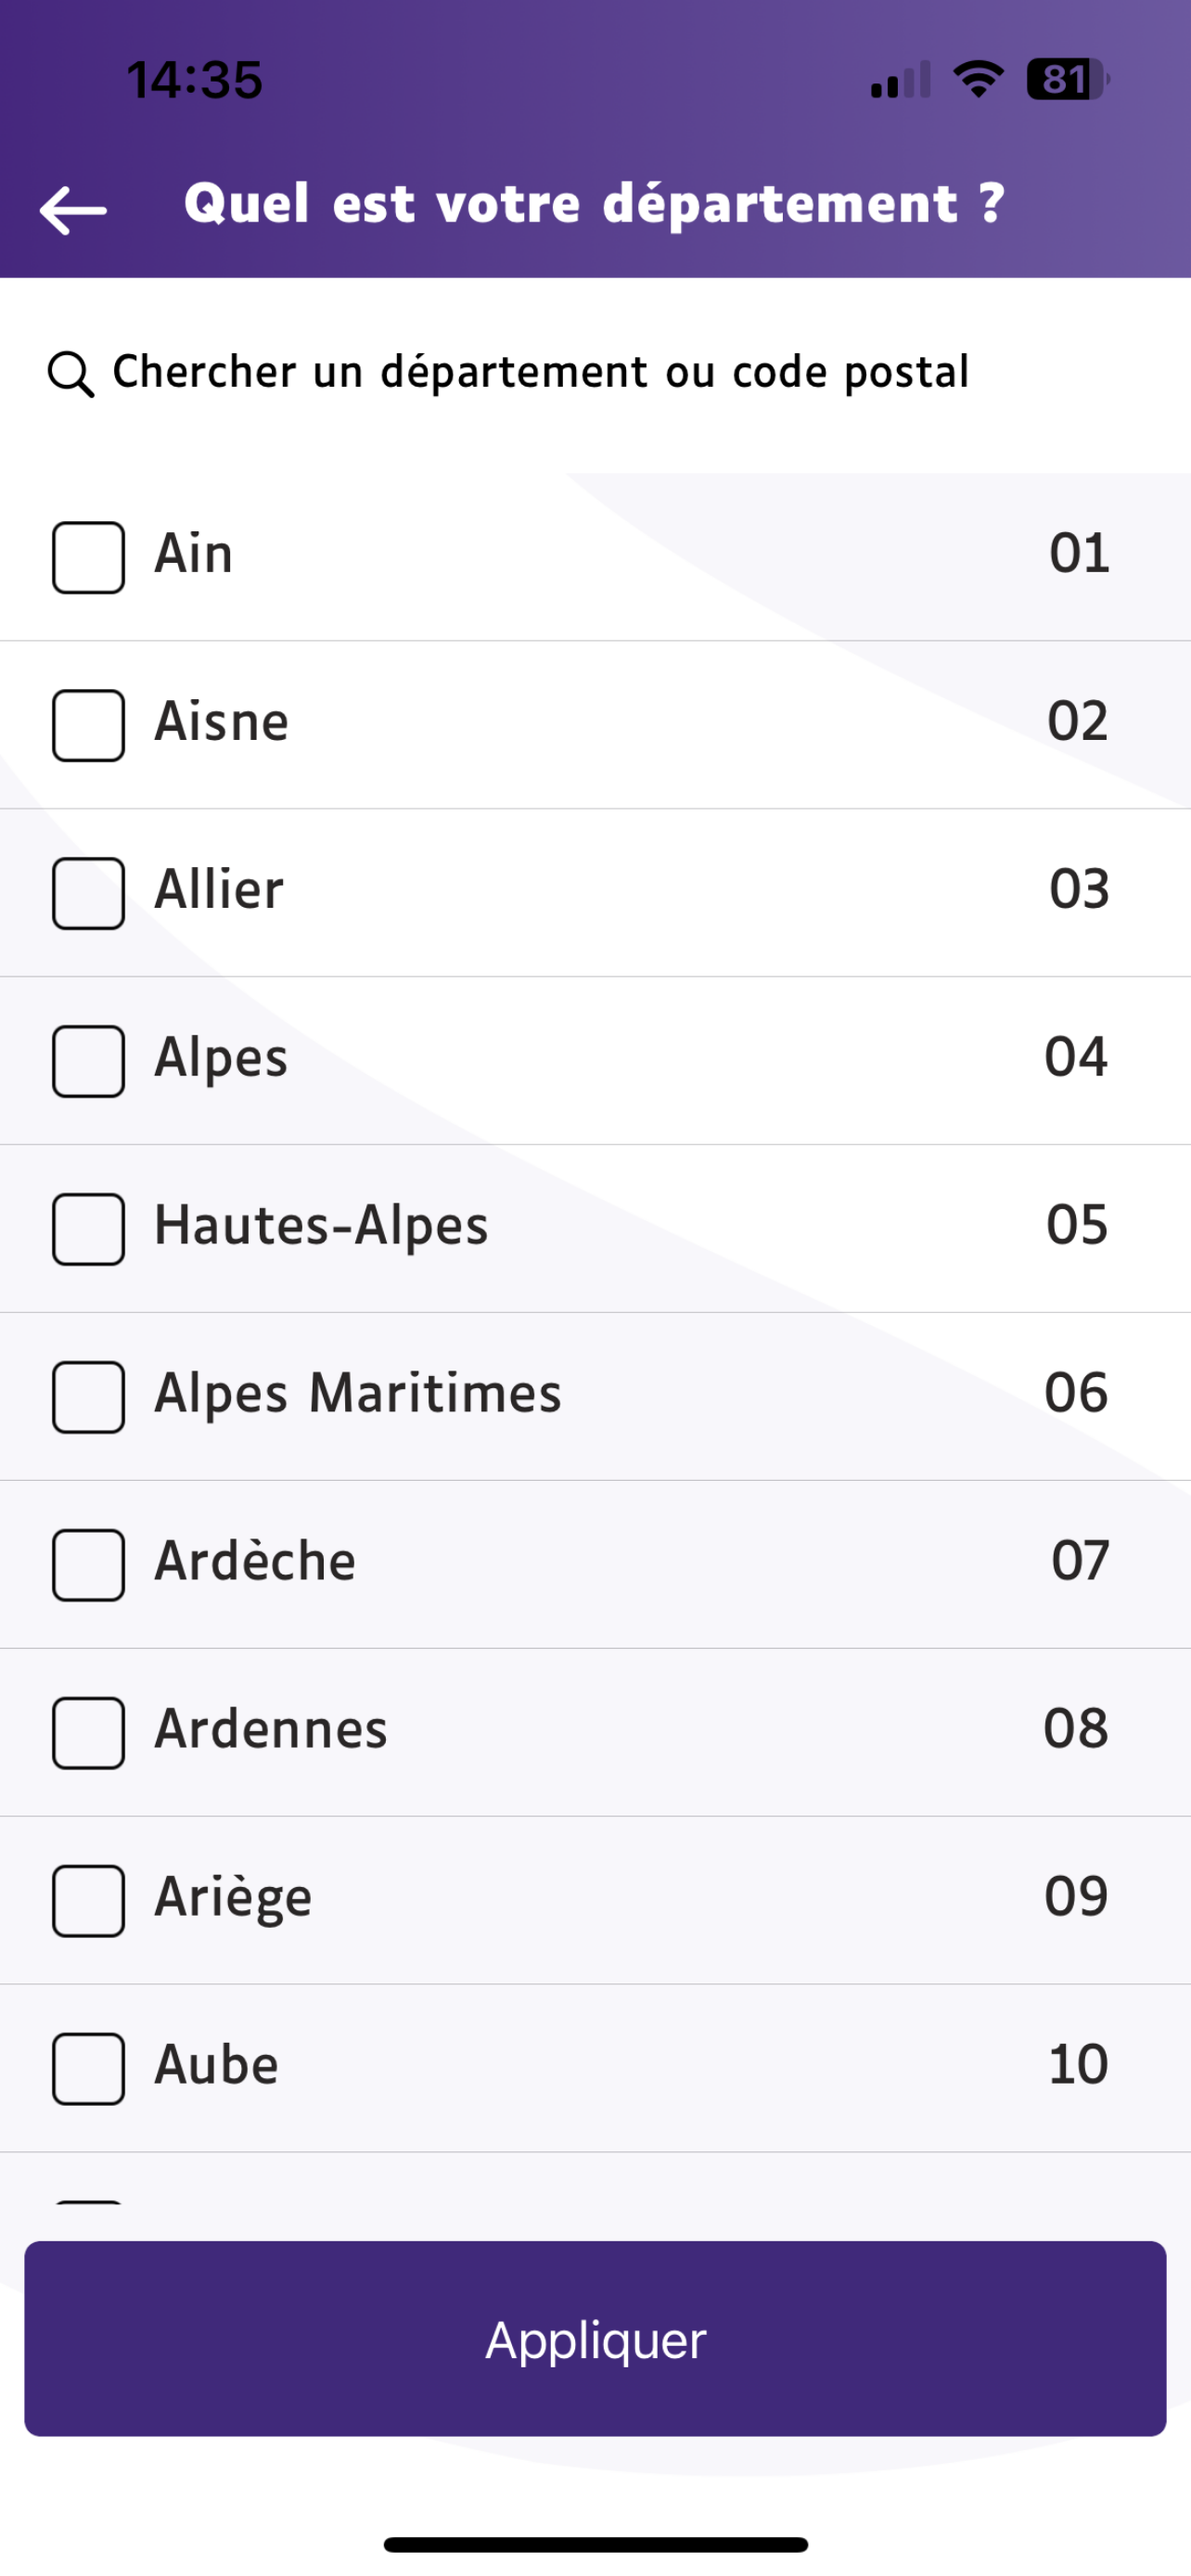Check the Ain department checkbox
The width and height of the screenshot is (1191, 2576).
tap(89, 557)
